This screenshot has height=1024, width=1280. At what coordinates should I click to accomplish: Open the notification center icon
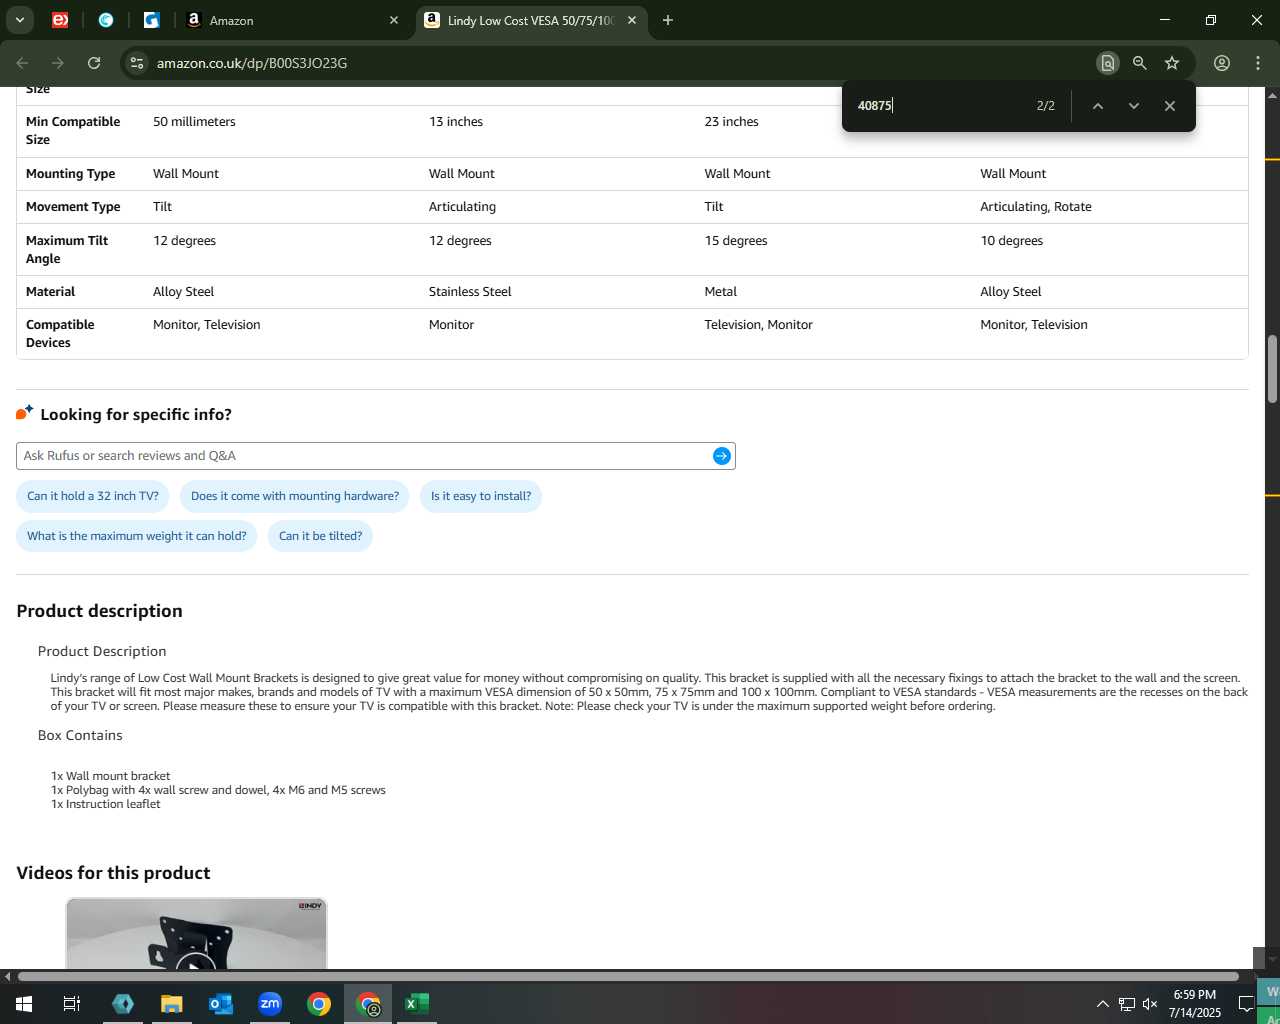(1246, 1004)
